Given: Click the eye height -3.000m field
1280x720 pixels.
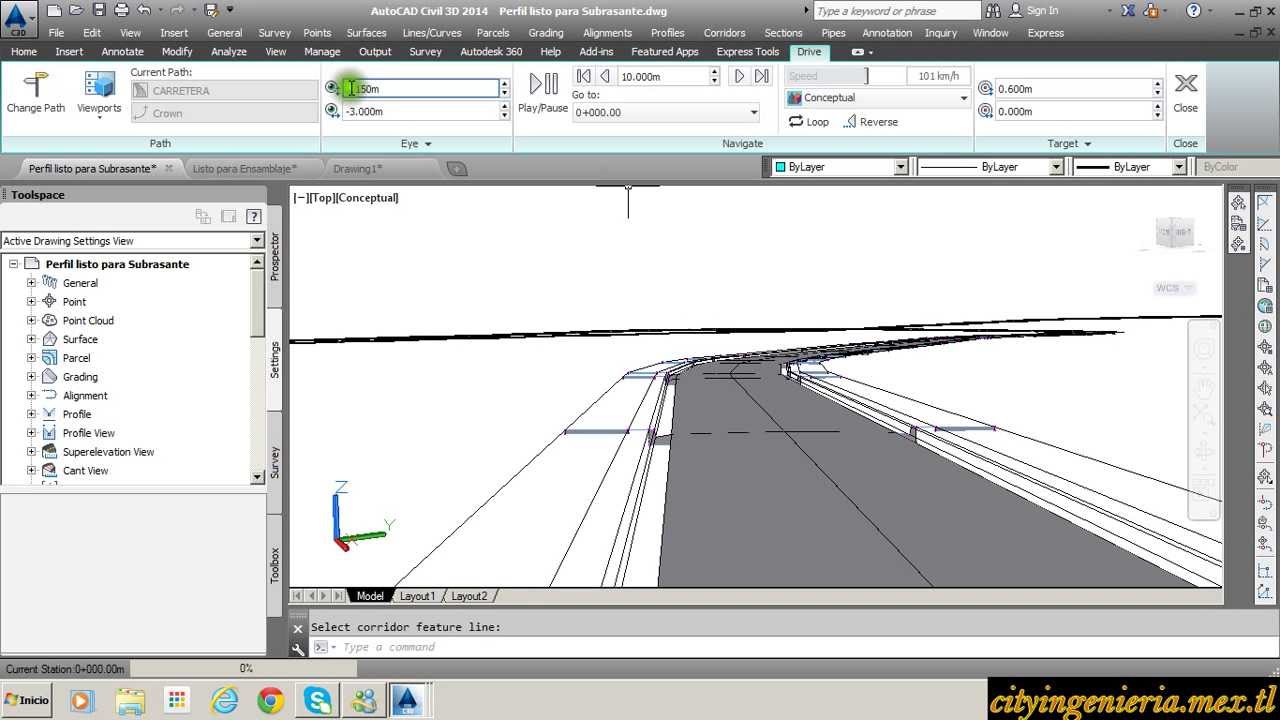Looking at the screenshot, I should coord(420,112).
